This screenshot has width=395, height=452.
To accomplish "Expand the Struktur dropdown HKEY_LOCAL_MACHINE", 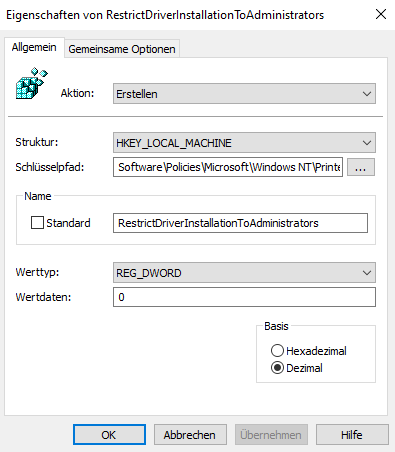I will pyautogui.click(x=244, y=143).
